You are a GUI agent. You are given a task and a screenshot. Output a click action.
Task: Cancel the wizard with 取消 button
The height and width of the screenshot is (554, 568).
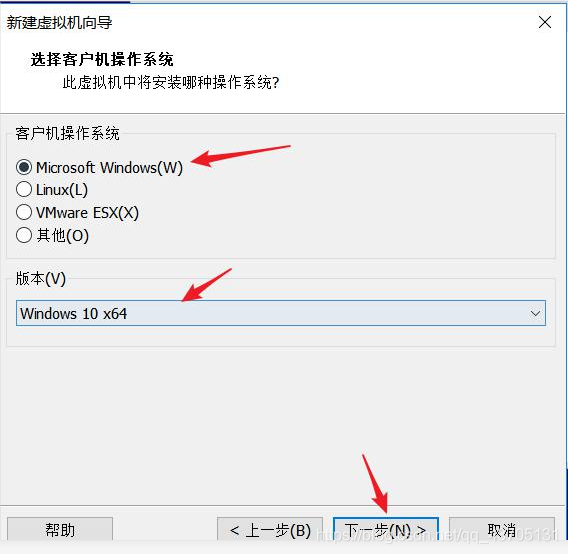(x=502, y=530)
